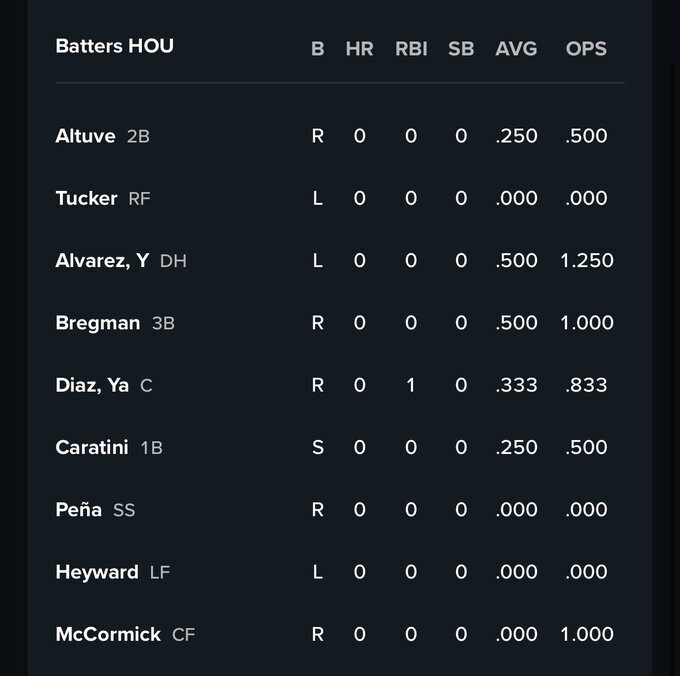Click Diaz's RBI value of 1
This screenshot has height=676, width=680.
pos(411,385)
